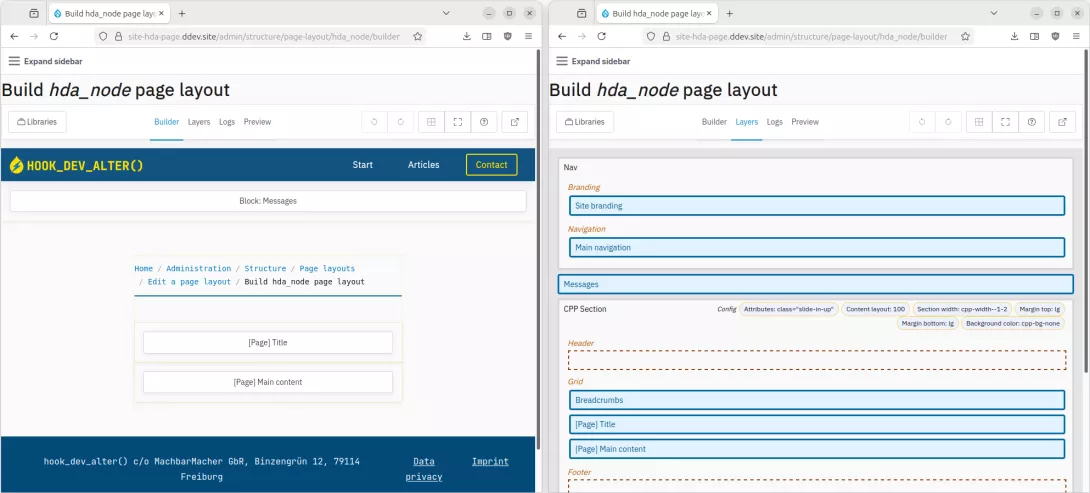Image resolution: width=1090 pixels, height=493 pixels.
Task: Select the Messages layer in the right window
Action: (x=816, y=284)
